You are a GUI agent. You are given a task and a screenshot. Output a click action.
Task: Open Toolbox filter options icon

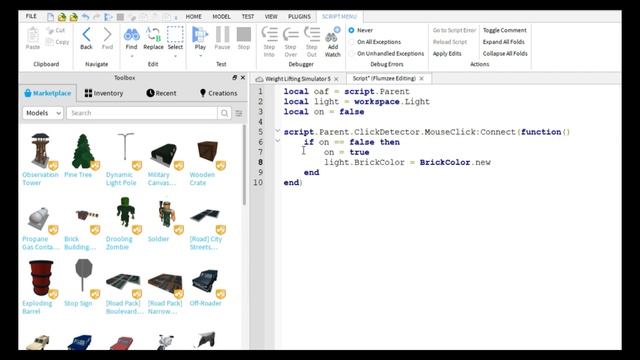[x=239, y=113]
